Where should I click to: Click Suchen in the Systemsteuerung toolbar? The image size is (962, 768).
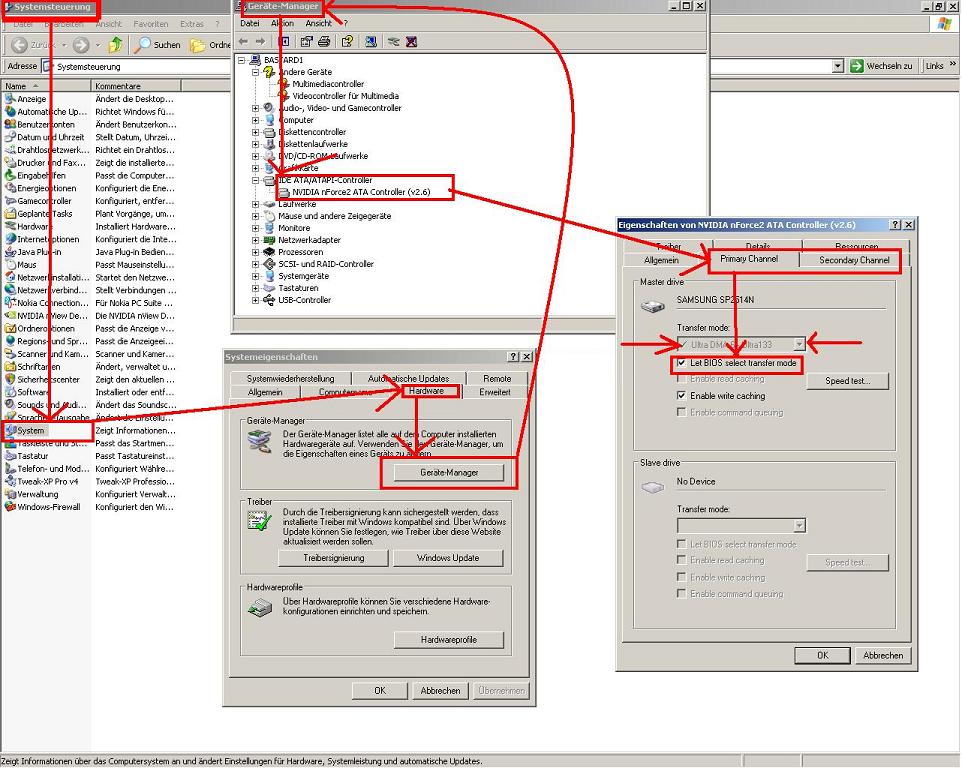coord(158,45)
